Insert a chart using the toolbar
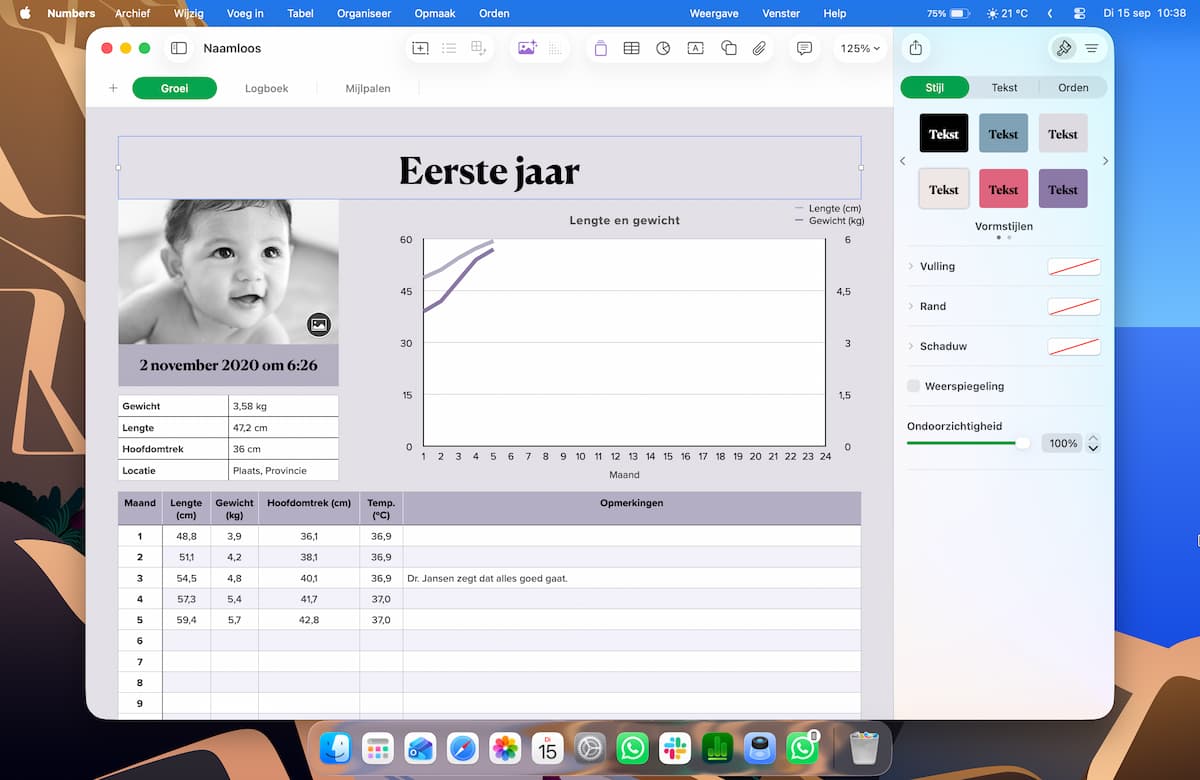Image resolution: width=1200 pixels, height=780 pixels. (663, 48)
